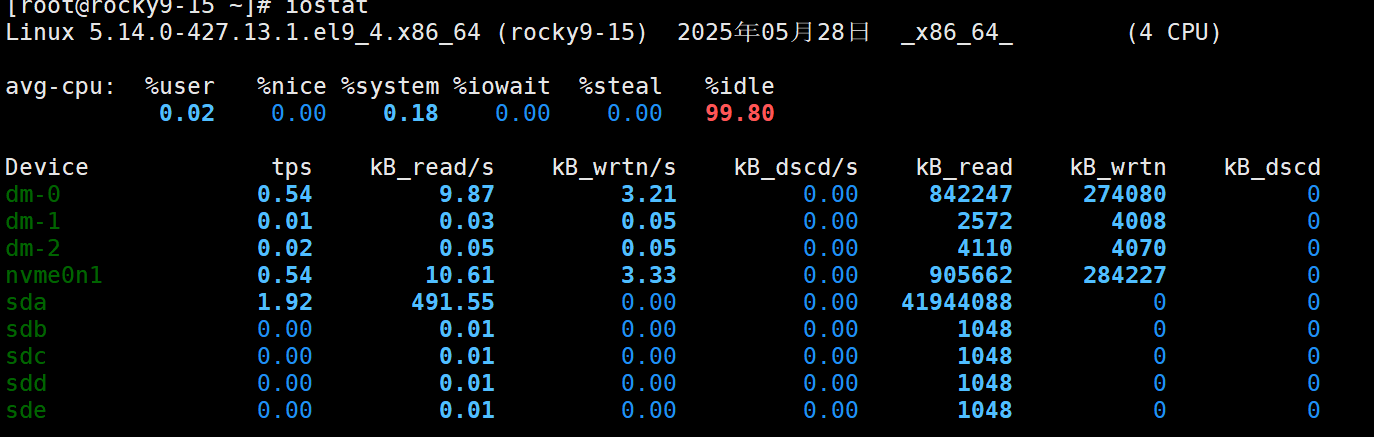Click the sdb device name
1374x437 pixels.
coord(26,329)
